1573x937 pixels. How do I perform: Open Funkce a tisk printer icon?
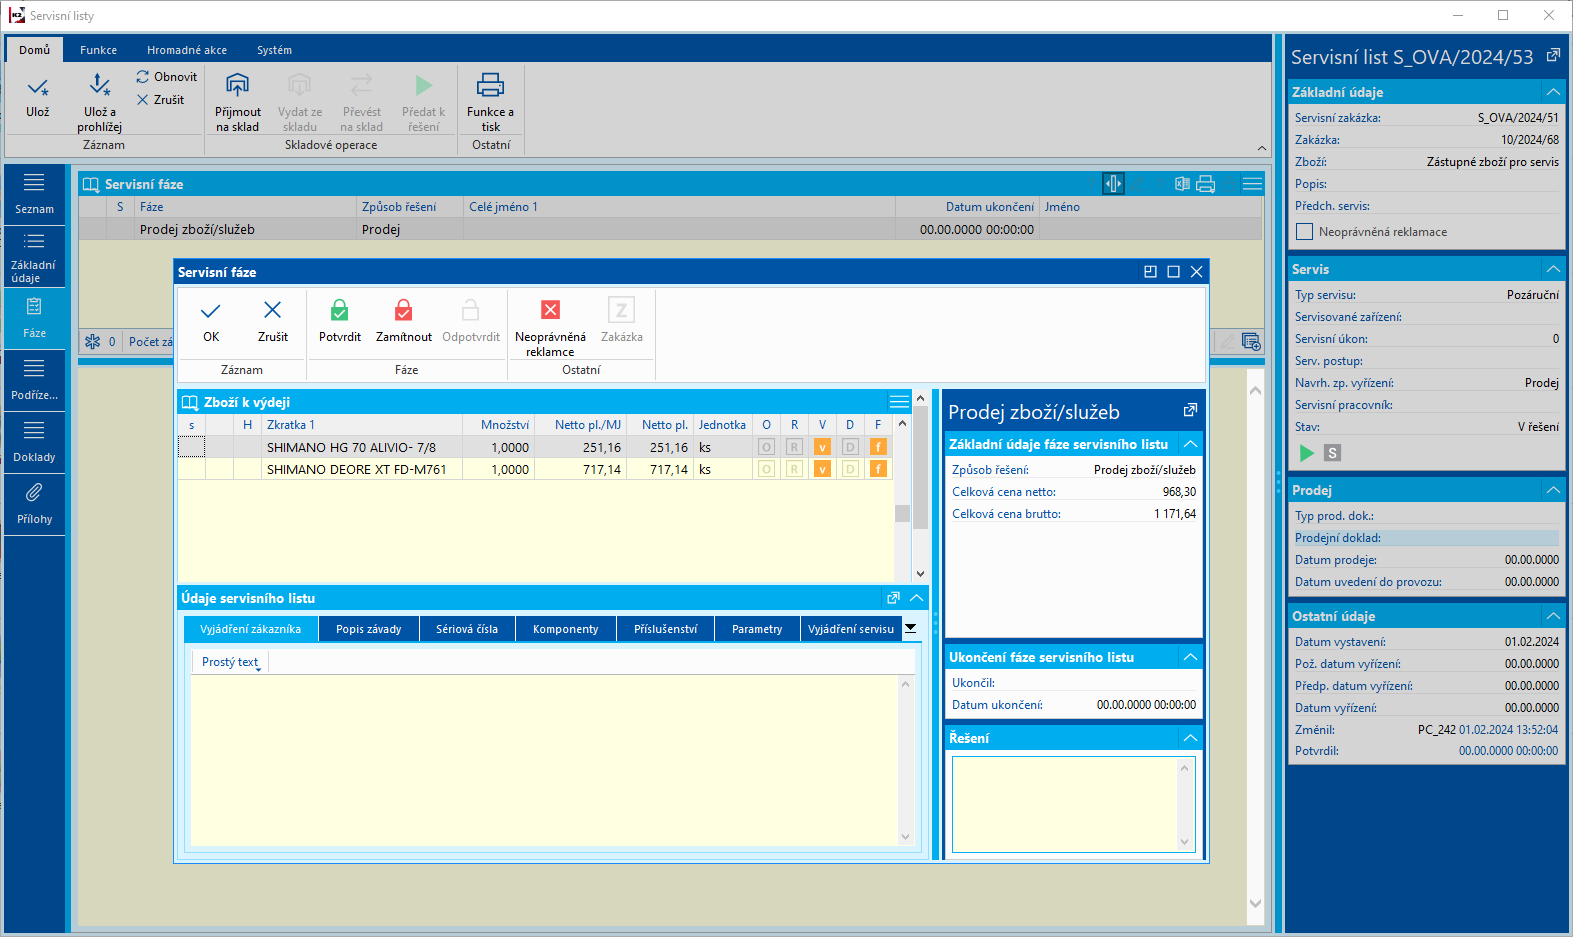[490, 85]
